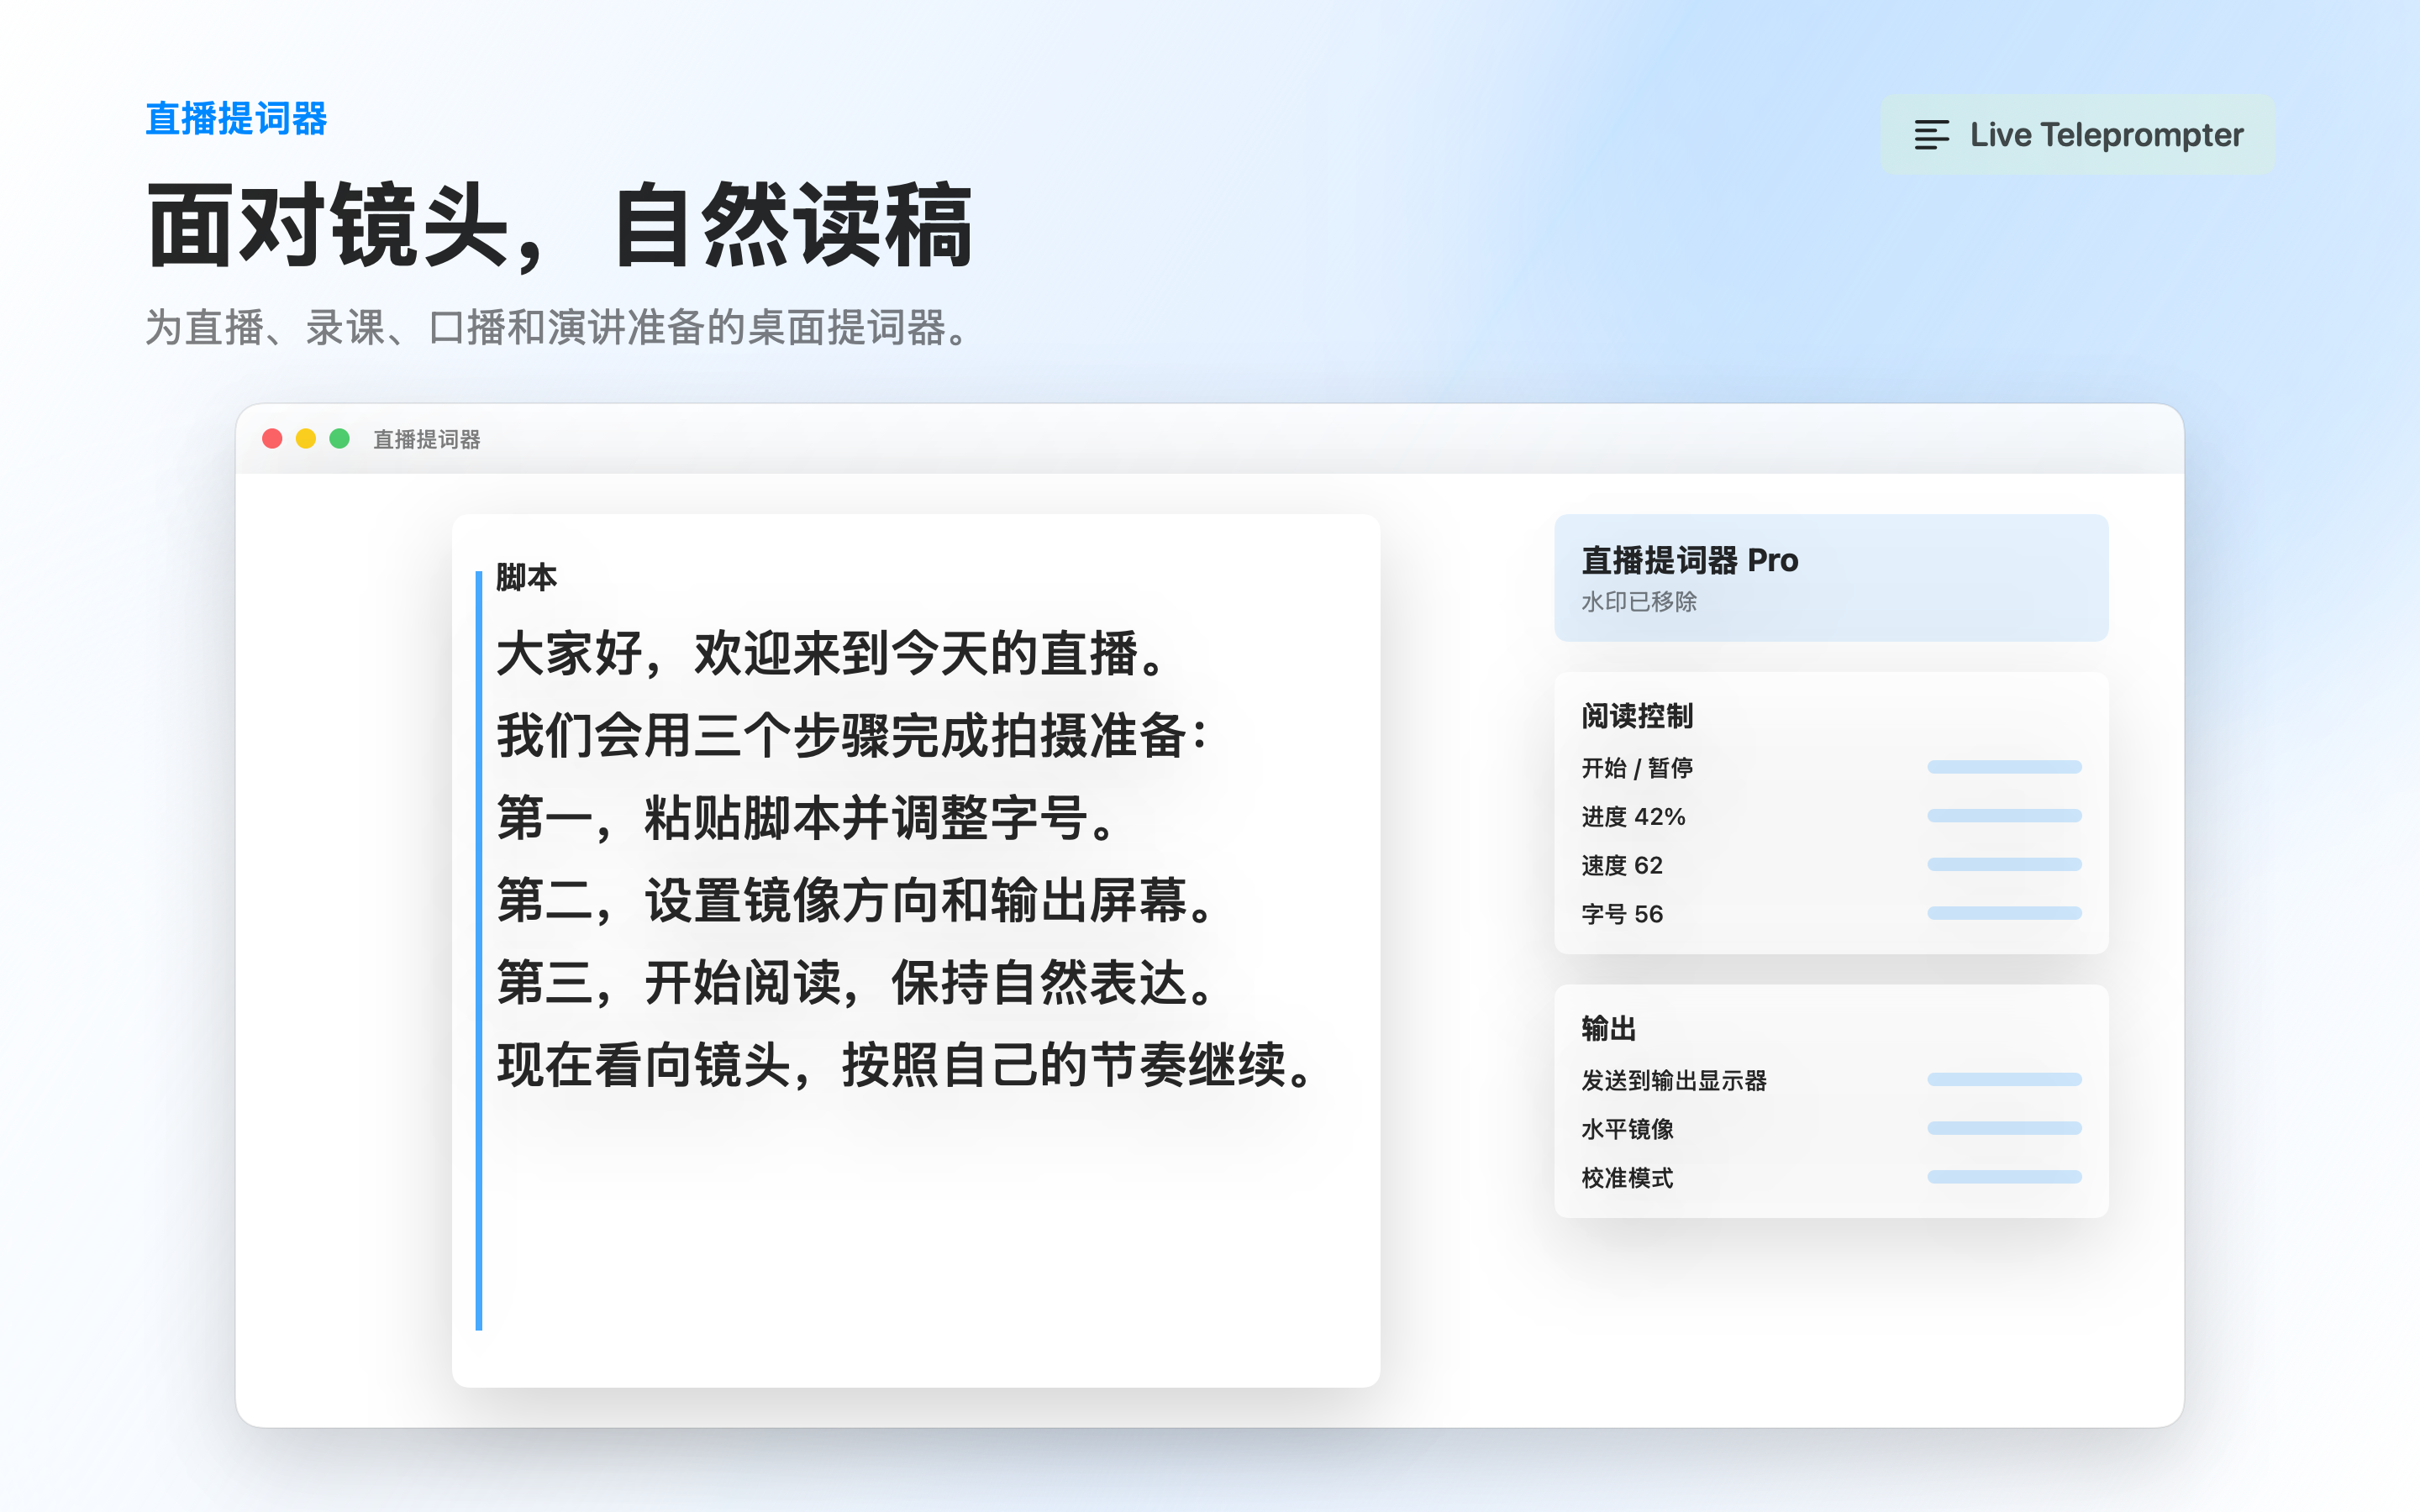Click the blue 直播提词器 heading at top
This screenshot has height=1512, width=2420.
(x=236, y=119)
